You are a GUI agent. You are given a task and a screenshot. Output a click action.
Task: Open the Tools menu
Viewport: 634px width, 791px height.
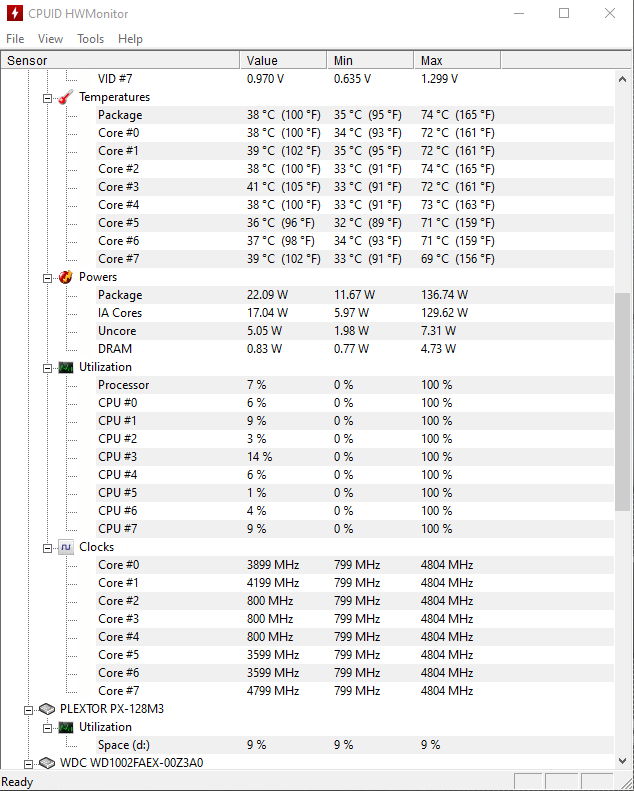click(90, 39)
